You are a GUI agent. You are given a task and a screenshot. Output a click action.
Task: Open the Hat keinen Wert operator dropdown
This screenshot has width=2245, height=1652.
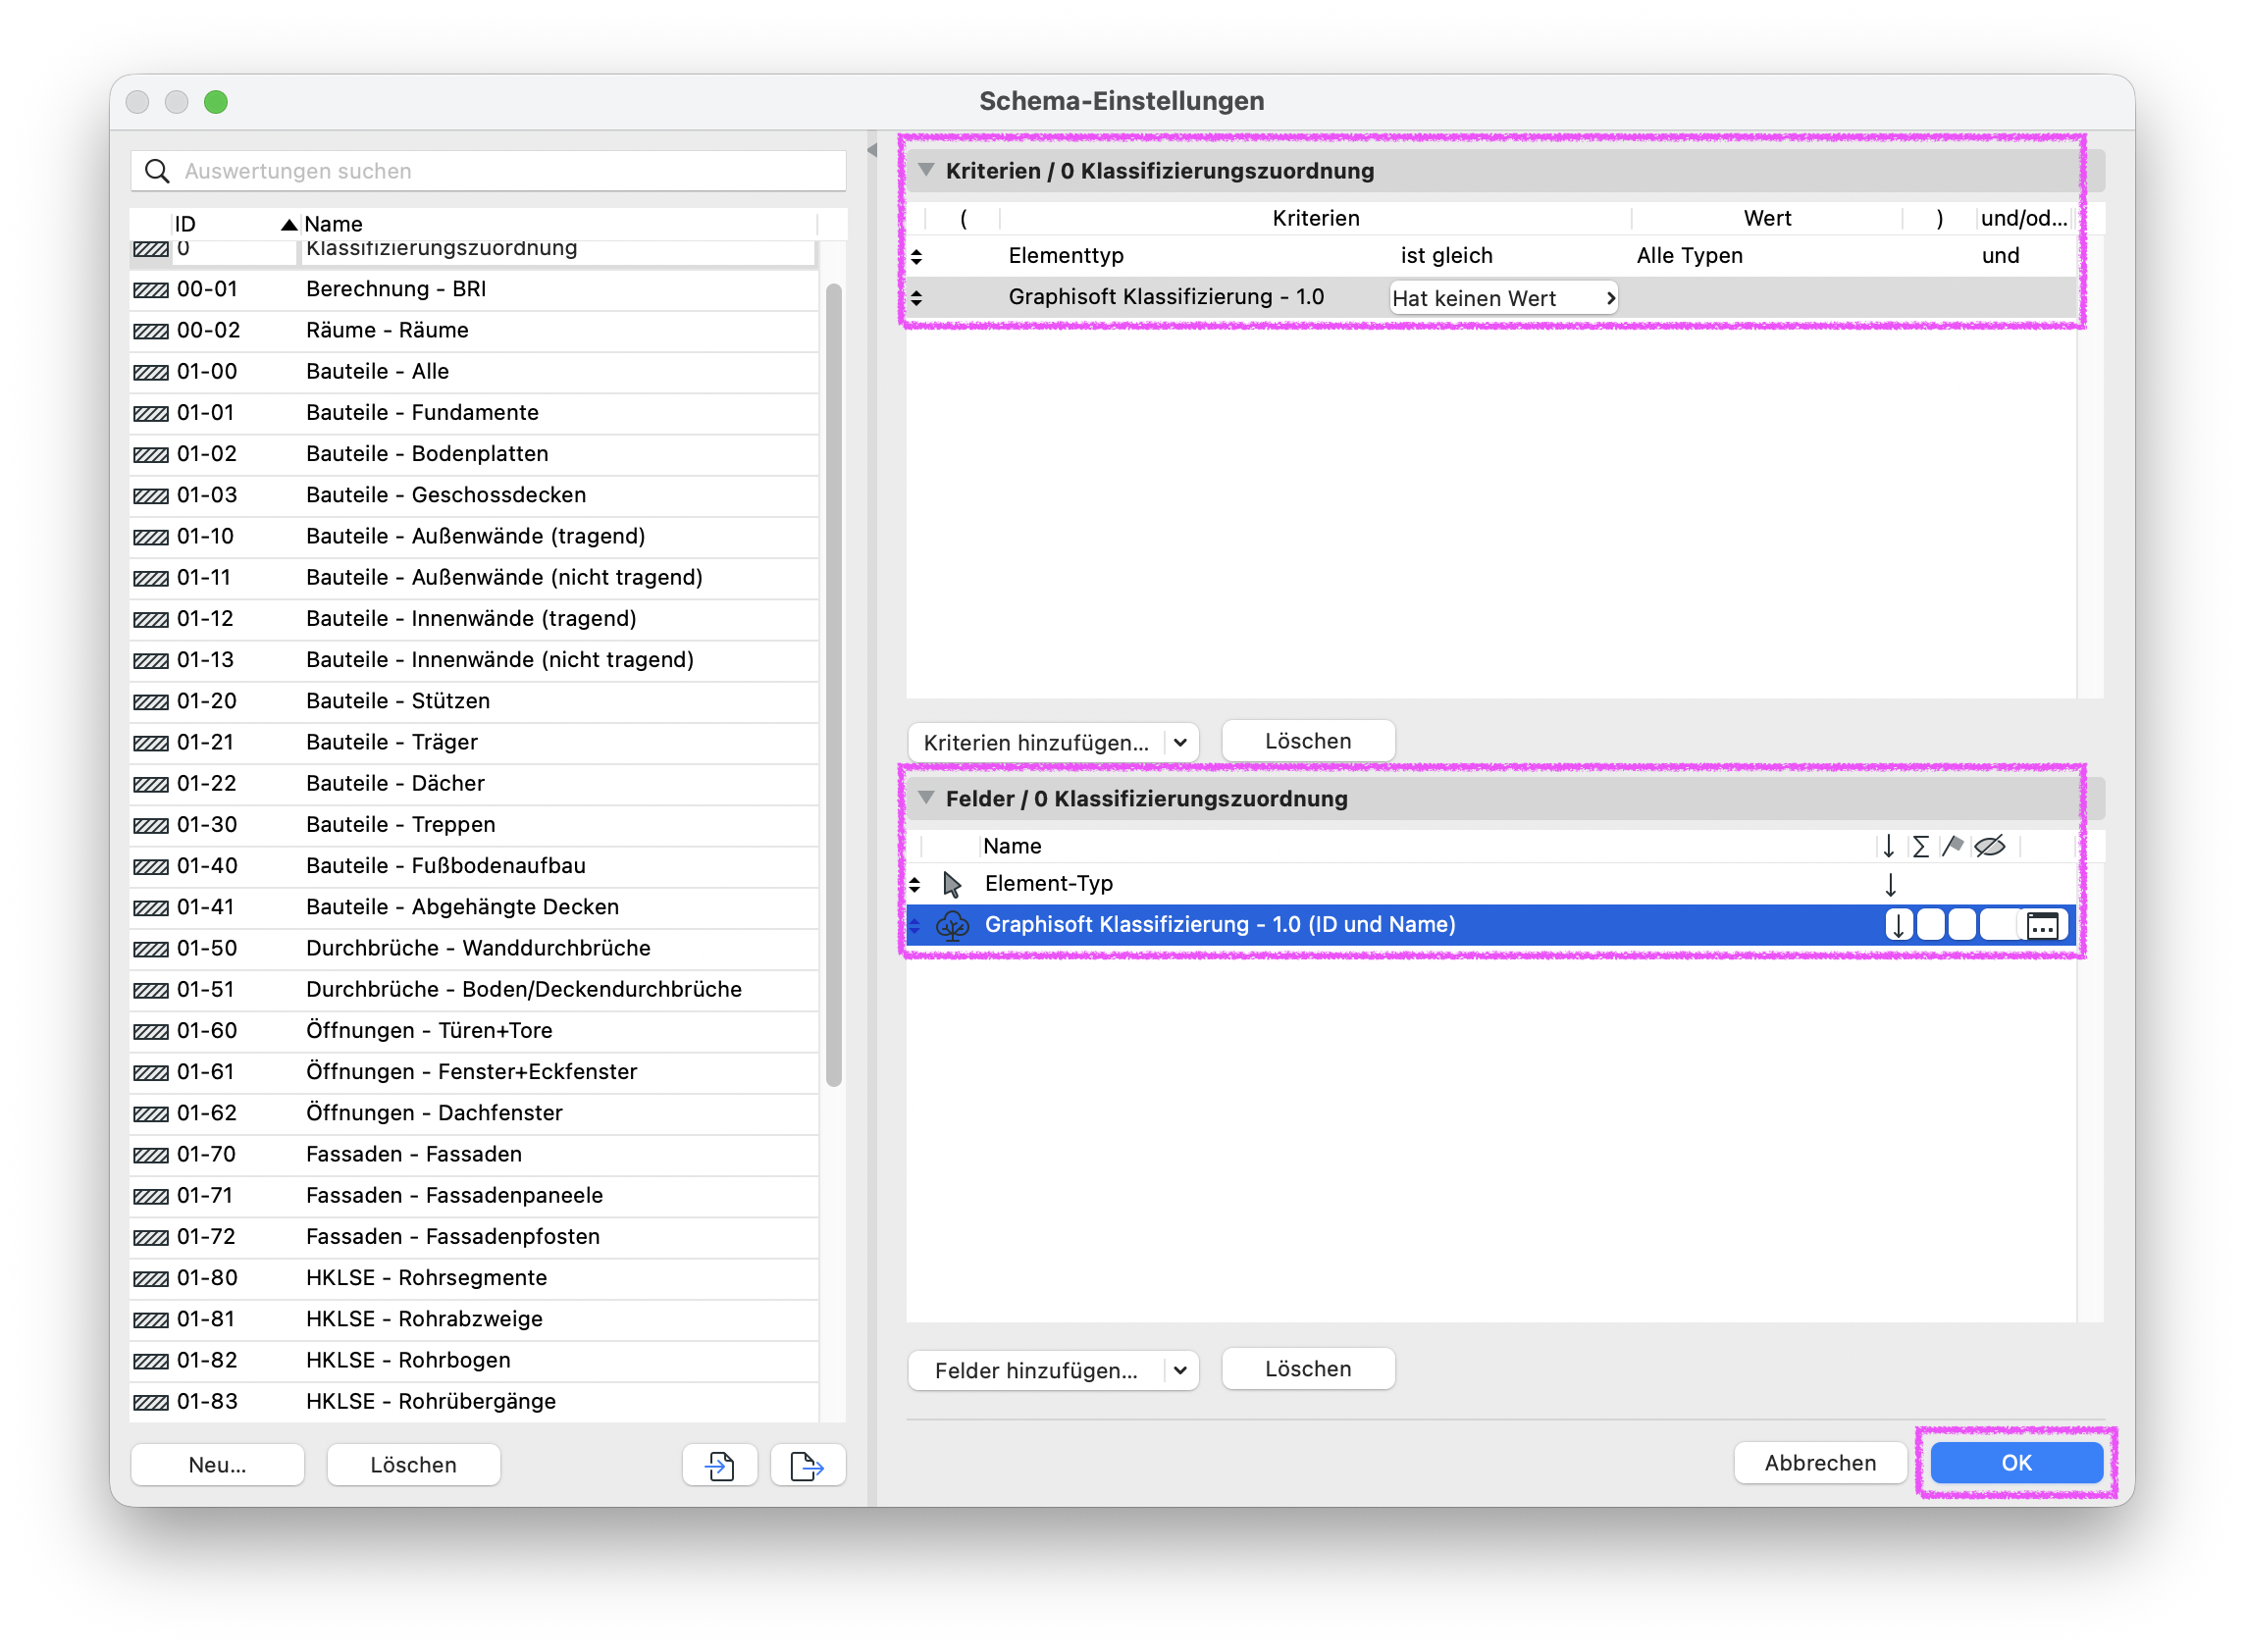click(1503, 298)
